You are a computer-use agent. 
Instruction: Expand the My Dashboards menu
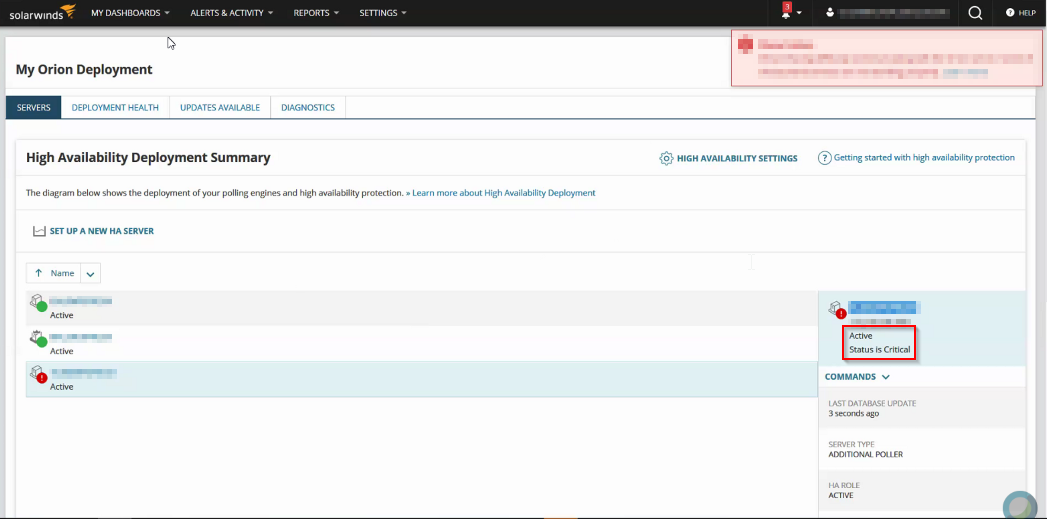point(130,13)
